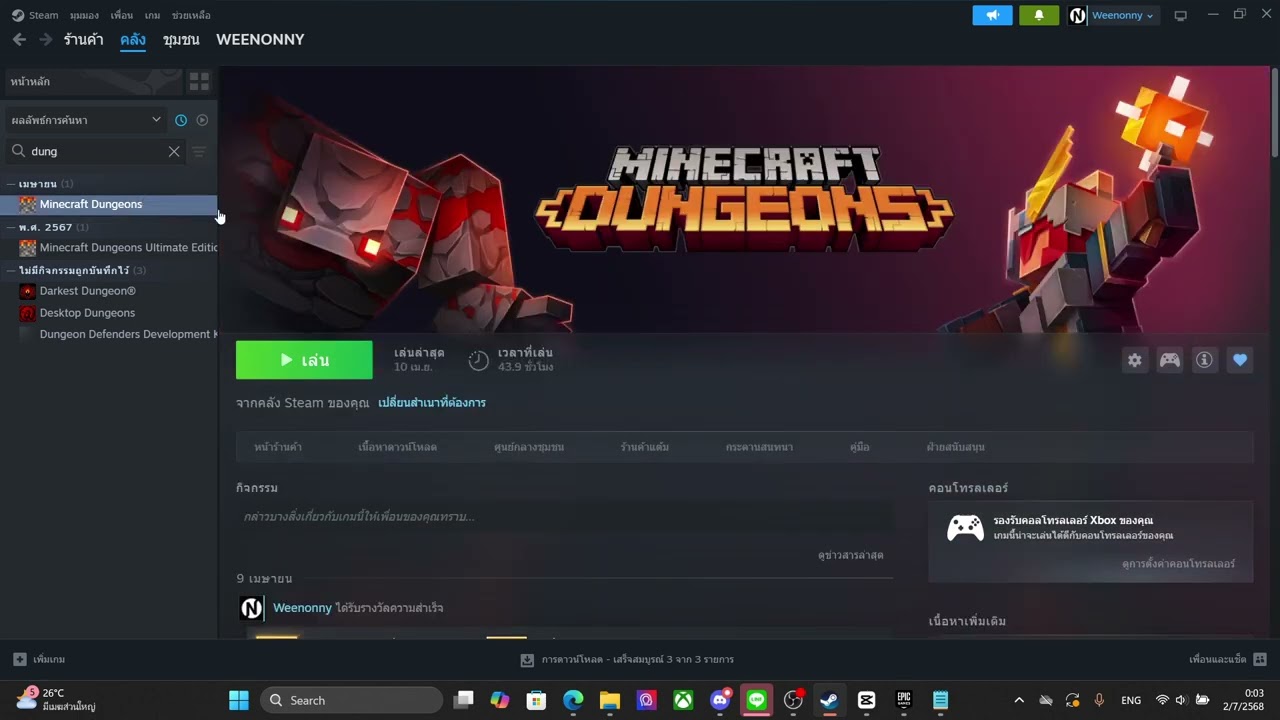This screenshot has width=1280, height=720.
Task: Switch library to grid collections view
Action: pos(199,81)
